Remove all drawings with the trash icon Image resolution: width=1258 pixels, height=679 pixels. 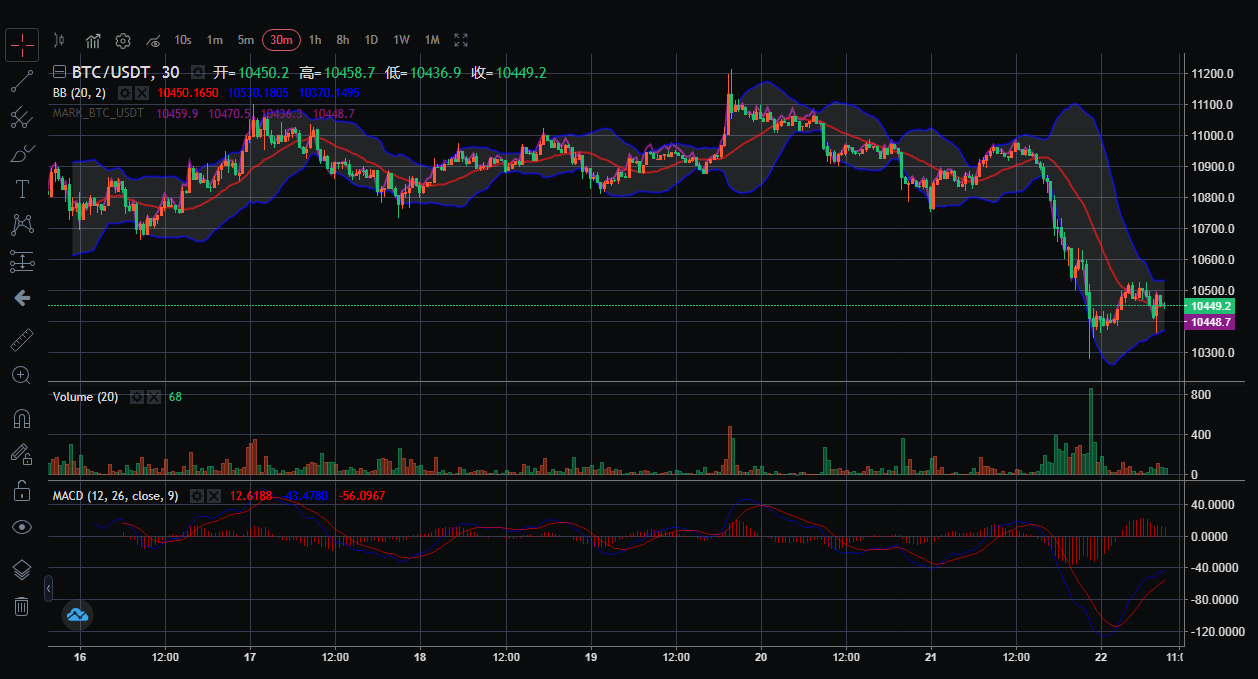pyautogui.click(x=21, y=605)
